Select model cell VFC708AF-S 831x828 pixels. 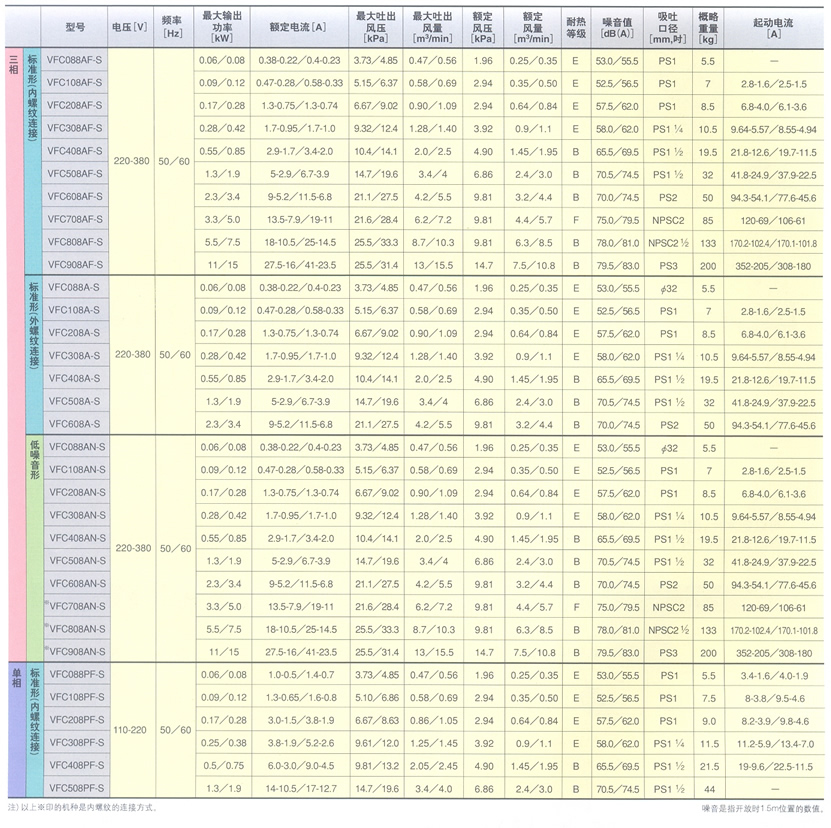coord(75,219)
